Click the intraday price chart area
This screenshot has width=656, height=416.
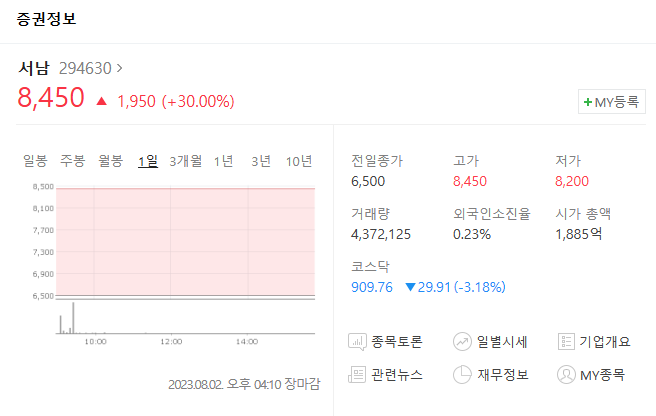pyautogui.click(x=185, y=242)
